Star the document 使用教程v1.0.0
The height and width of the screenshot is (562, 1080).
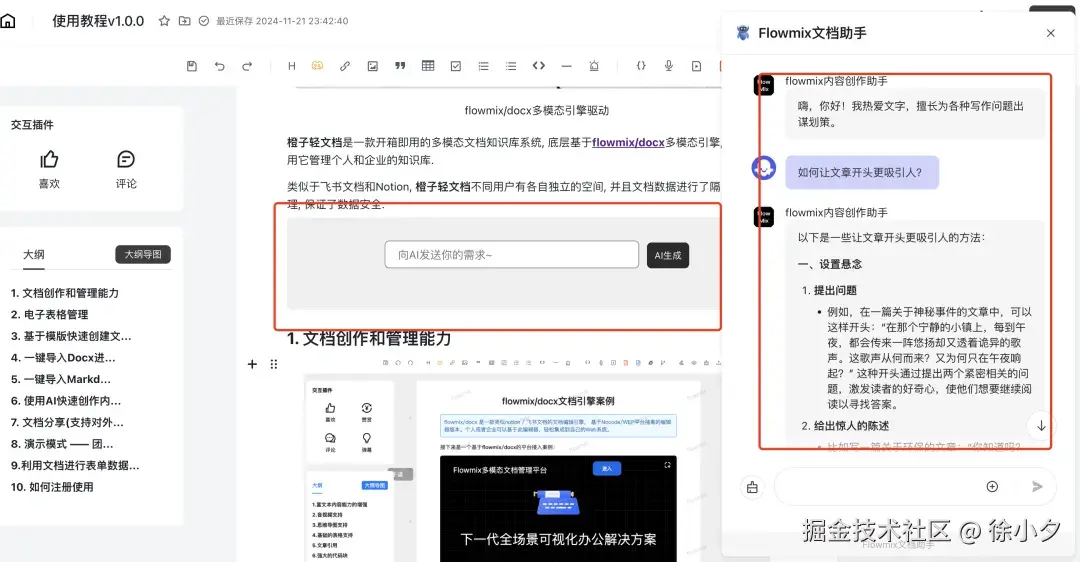(164, 21)
